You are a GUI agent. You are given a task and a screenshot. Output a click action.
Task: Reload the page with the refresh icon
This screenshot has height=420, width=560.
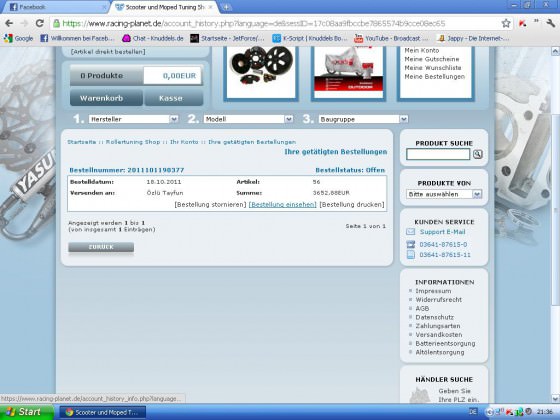point(39,24)
